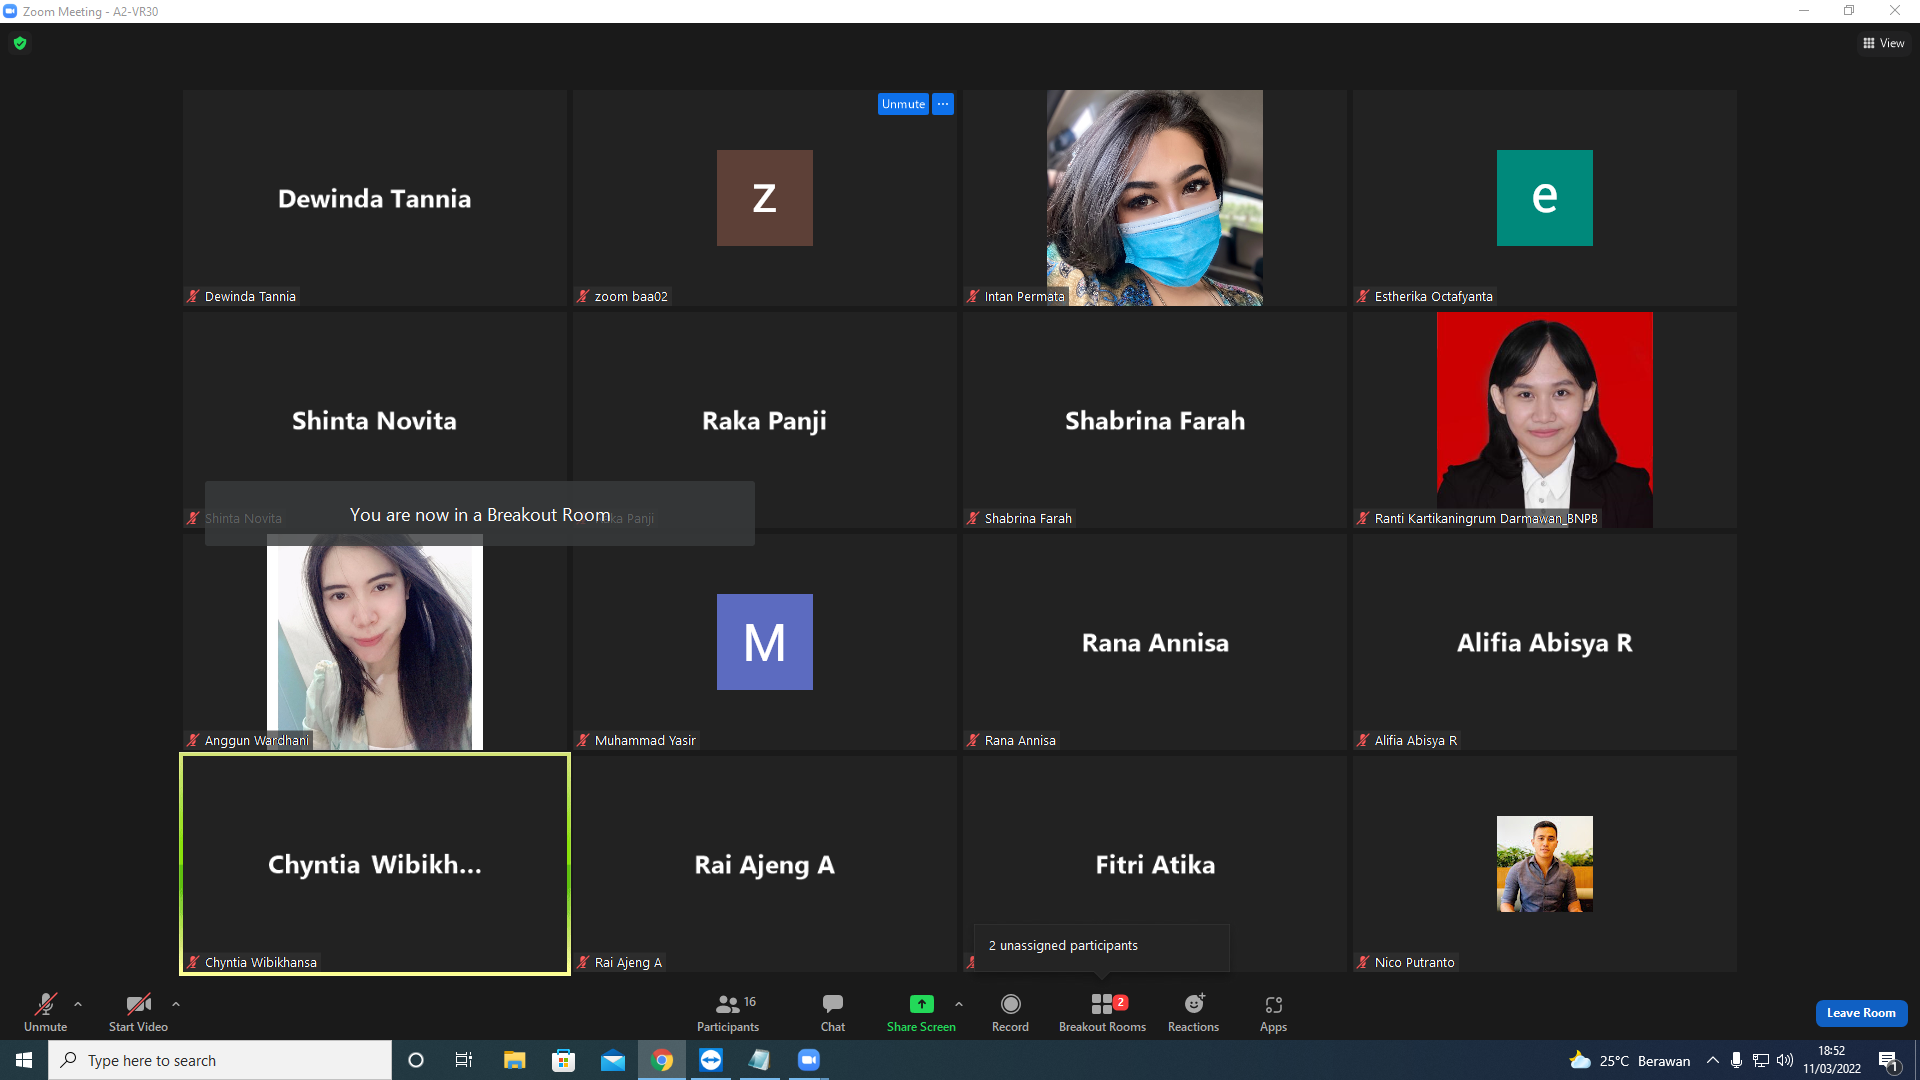Open the volume control in system tray

pos(1785,1060)
